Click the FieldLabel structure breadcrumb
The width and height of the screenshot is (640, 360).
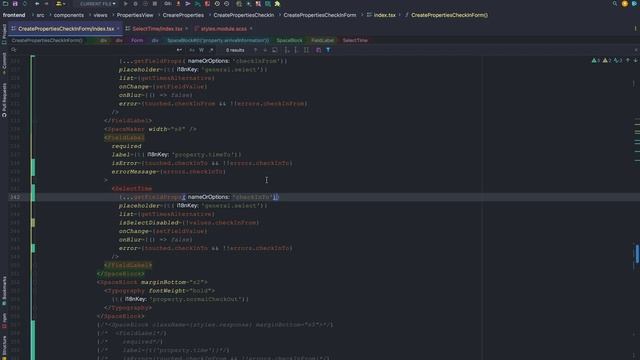(322, 40)
